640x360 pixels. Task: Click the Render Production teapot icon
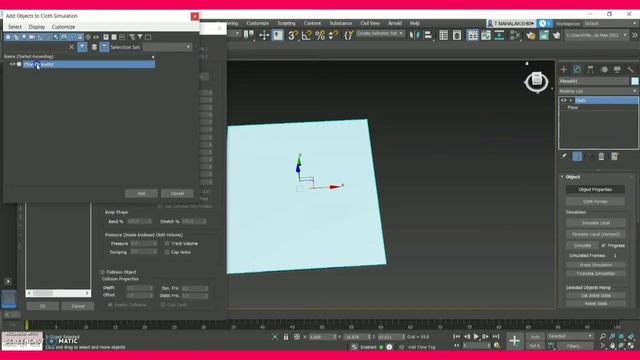point(556,36)
